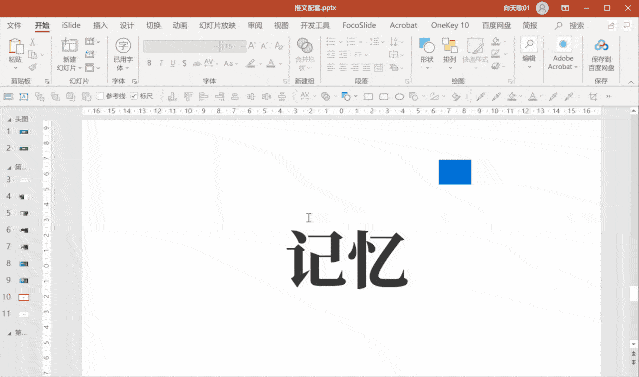Click the Adobe Acrobat ribbon icon
This screenshot has width=639, height=377.
click(563, 44)
